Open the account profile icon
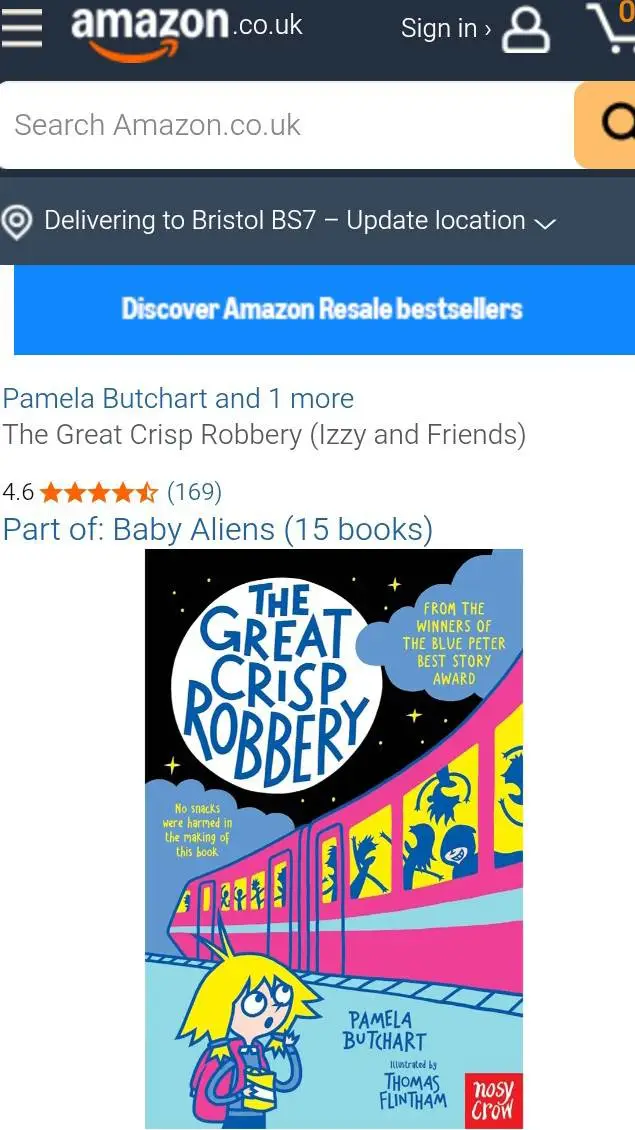 click(525, 32)
